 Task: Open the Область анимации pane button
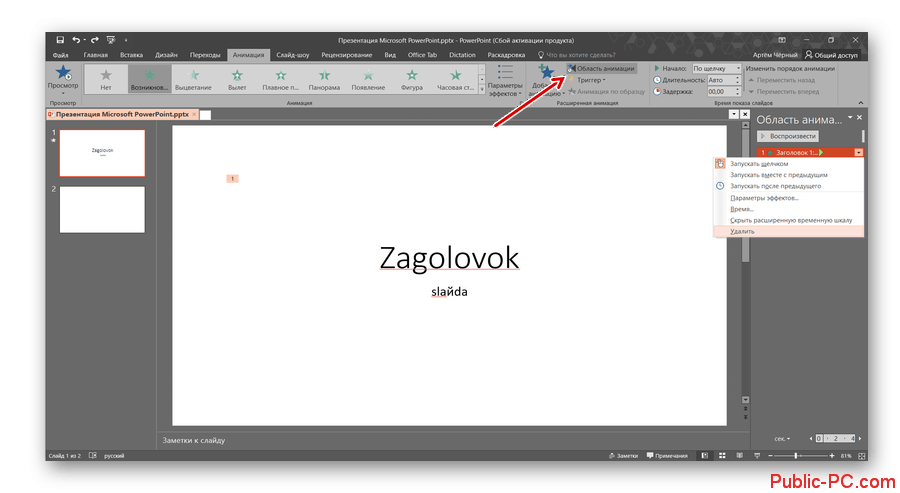(601, 68)
